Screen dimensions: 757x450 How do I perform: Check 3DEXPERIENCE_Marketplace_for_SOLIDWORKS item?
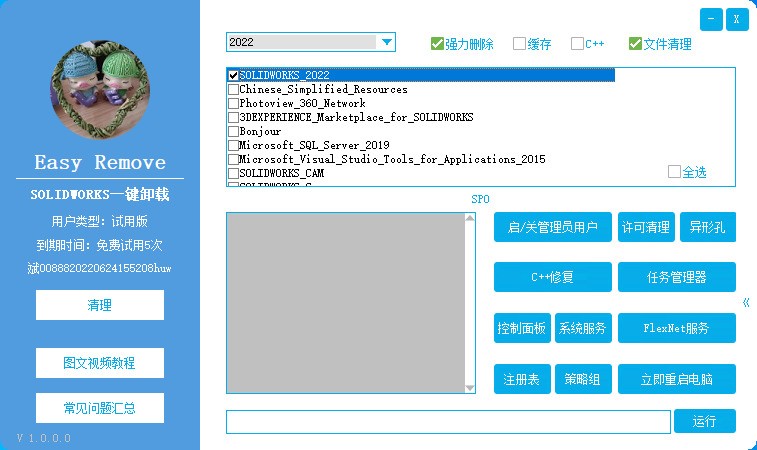(233, 117)
